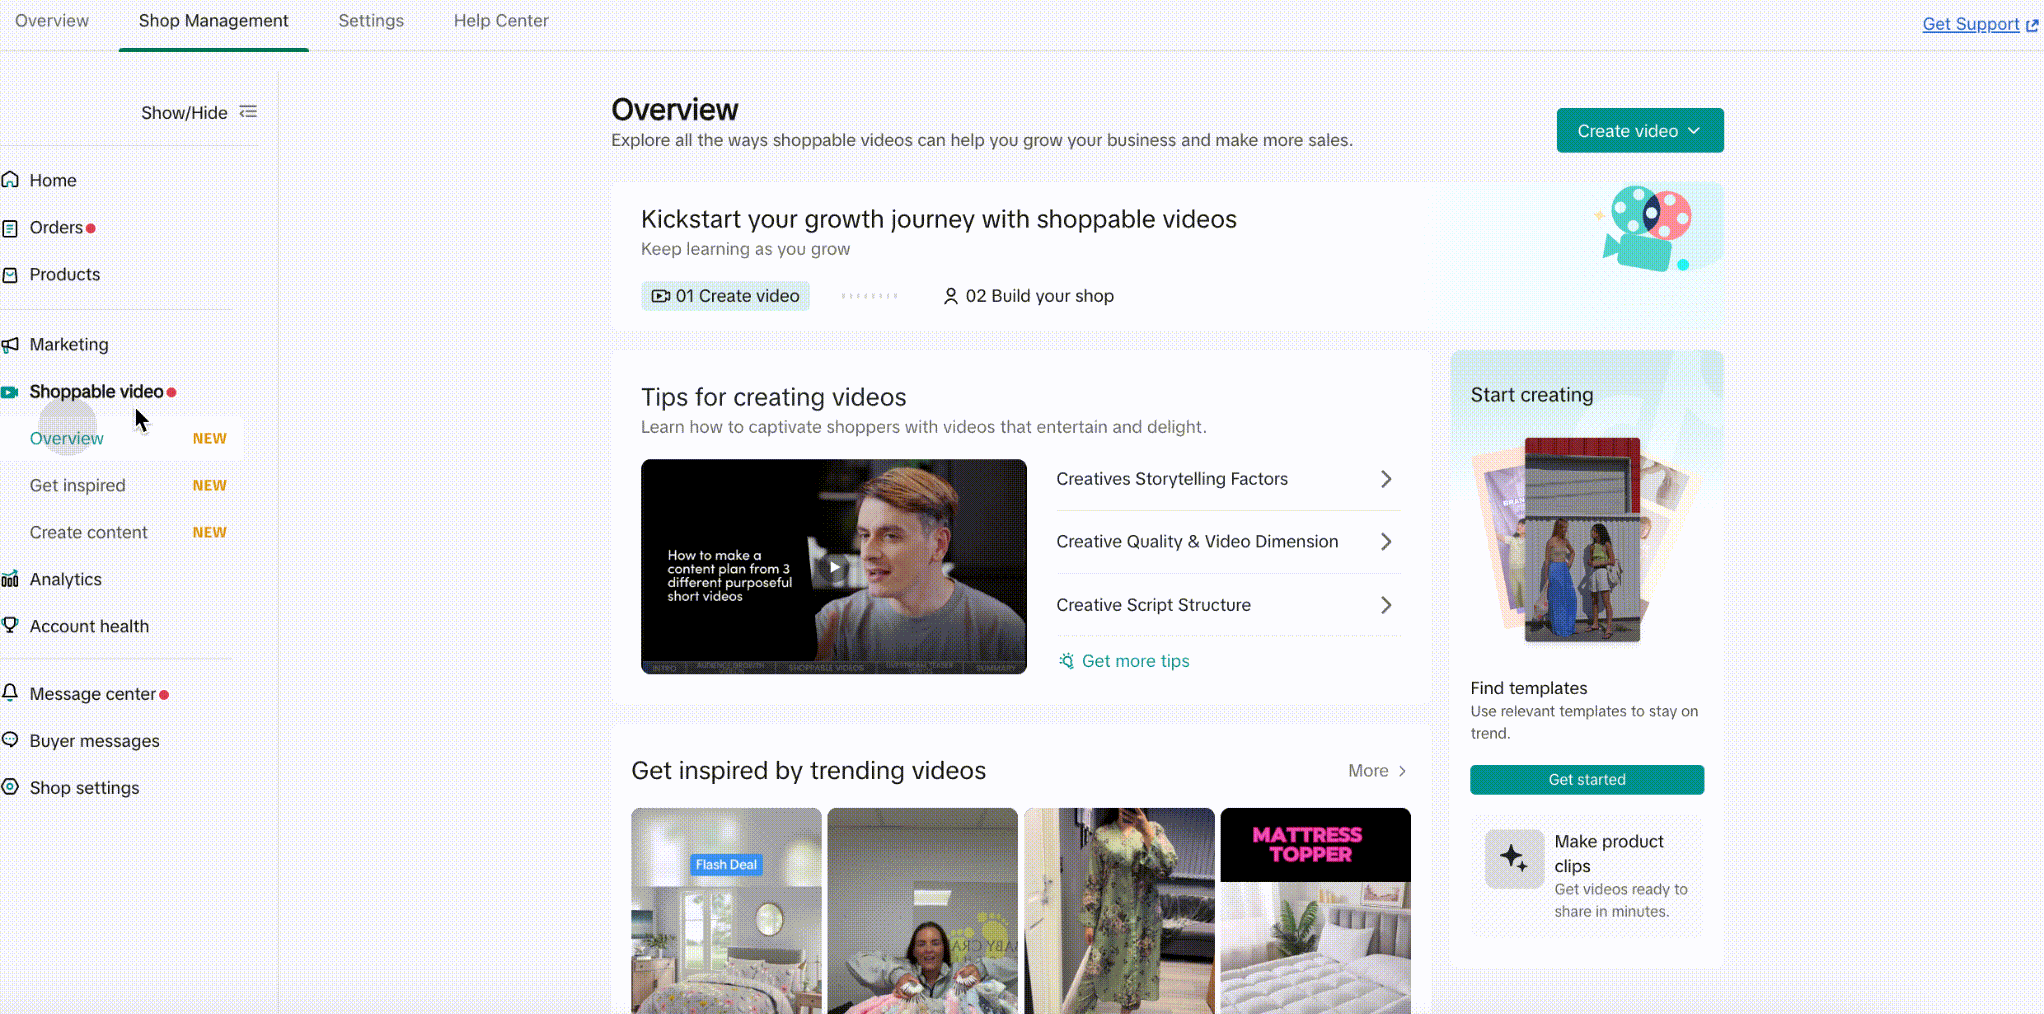Click the Analytics chart icon
The width and height of the screenshot is (2044, 1014).
(10, 579)
